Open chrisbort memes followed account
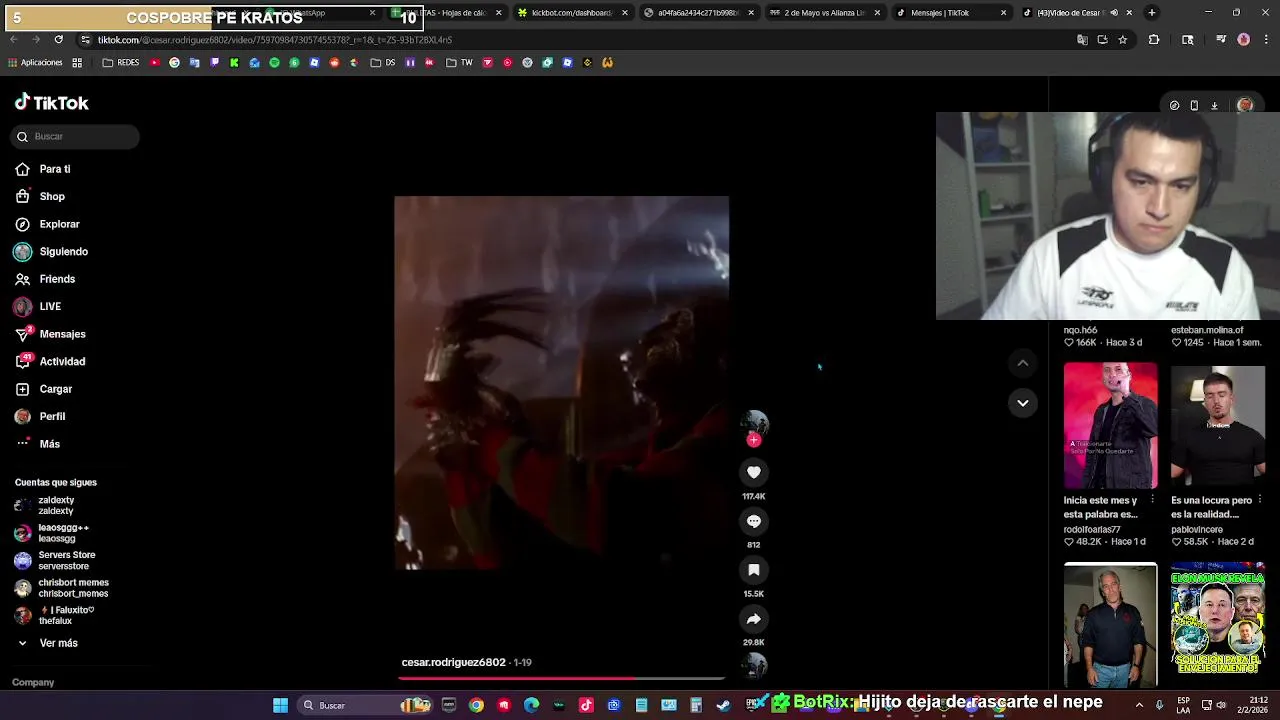The image size is (1280, 720). (61, 588)
